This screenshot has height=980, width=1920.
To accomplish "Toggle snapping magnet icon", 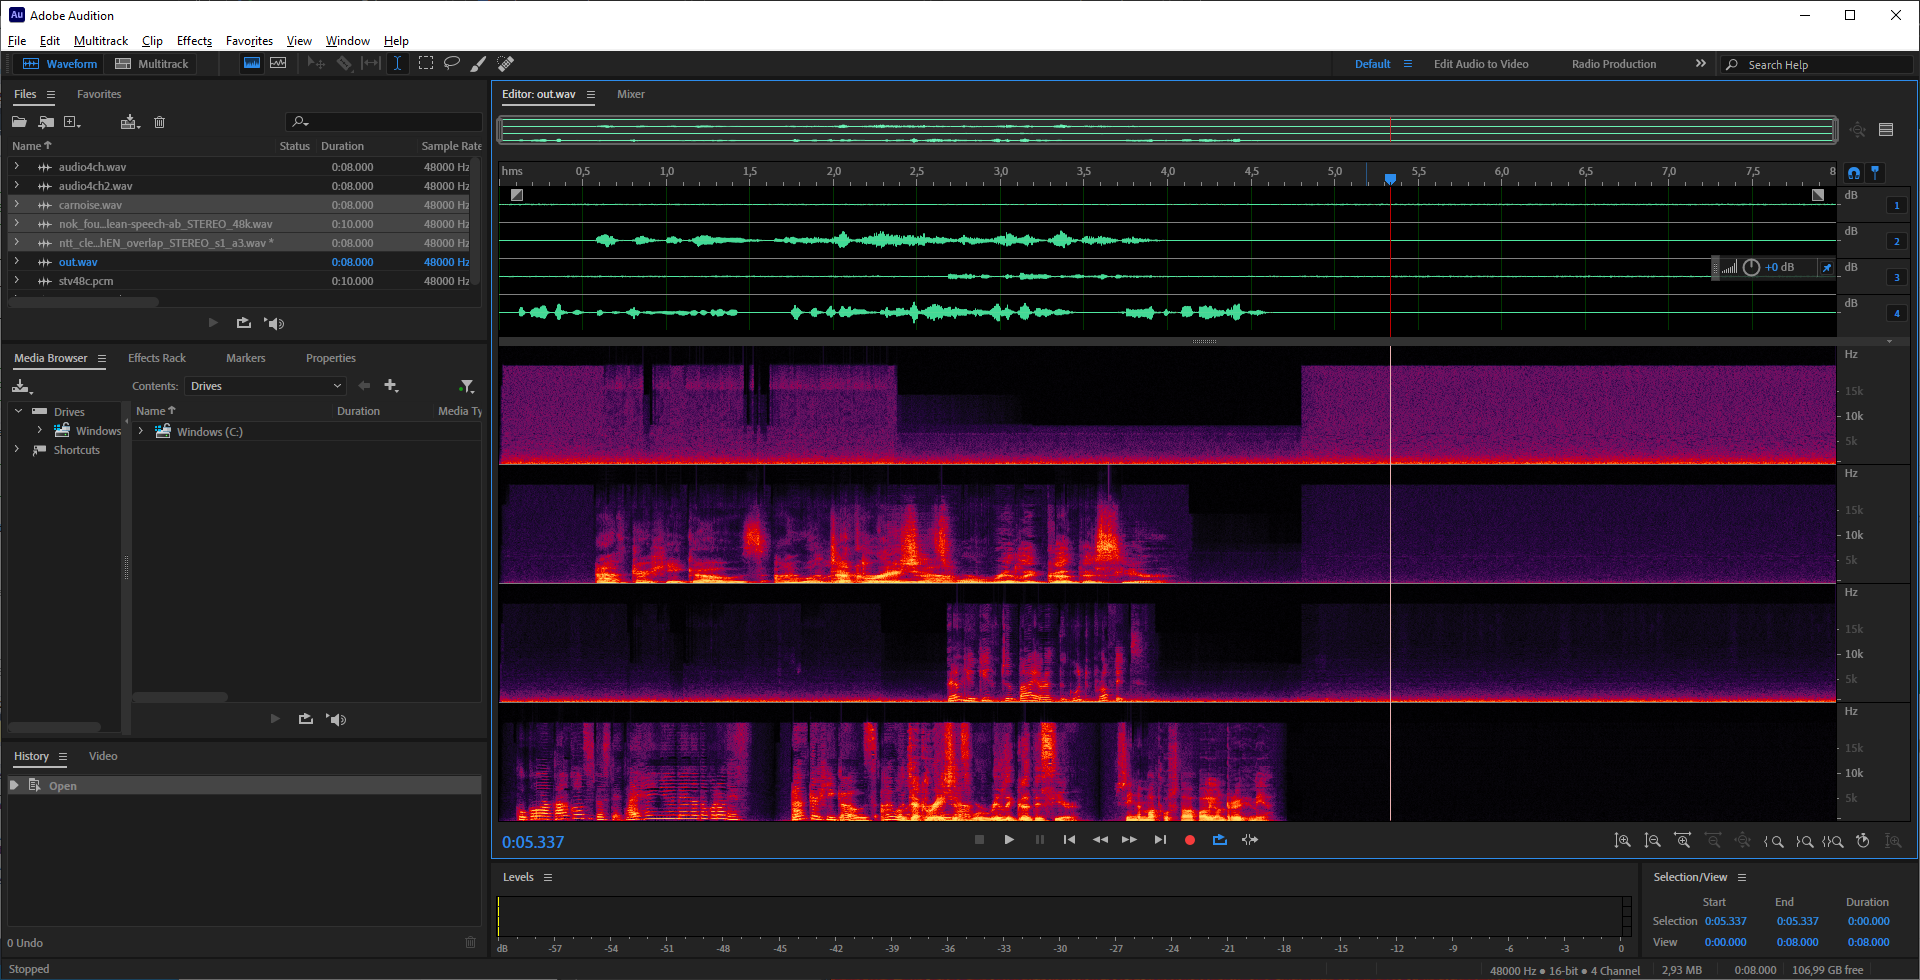I will (x=1853, y=173).
